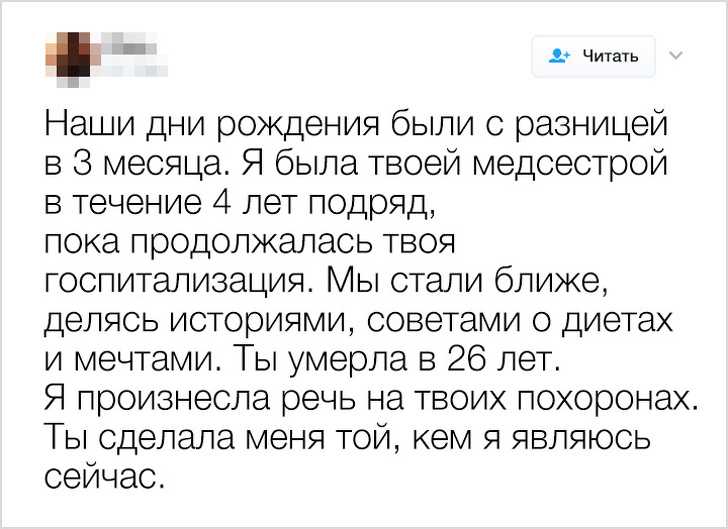This screenshot has width=728, height=529.
Task: Click the line starting 'Наши дни рождения'
Action: pyautogui.click(x=352, y=127)
